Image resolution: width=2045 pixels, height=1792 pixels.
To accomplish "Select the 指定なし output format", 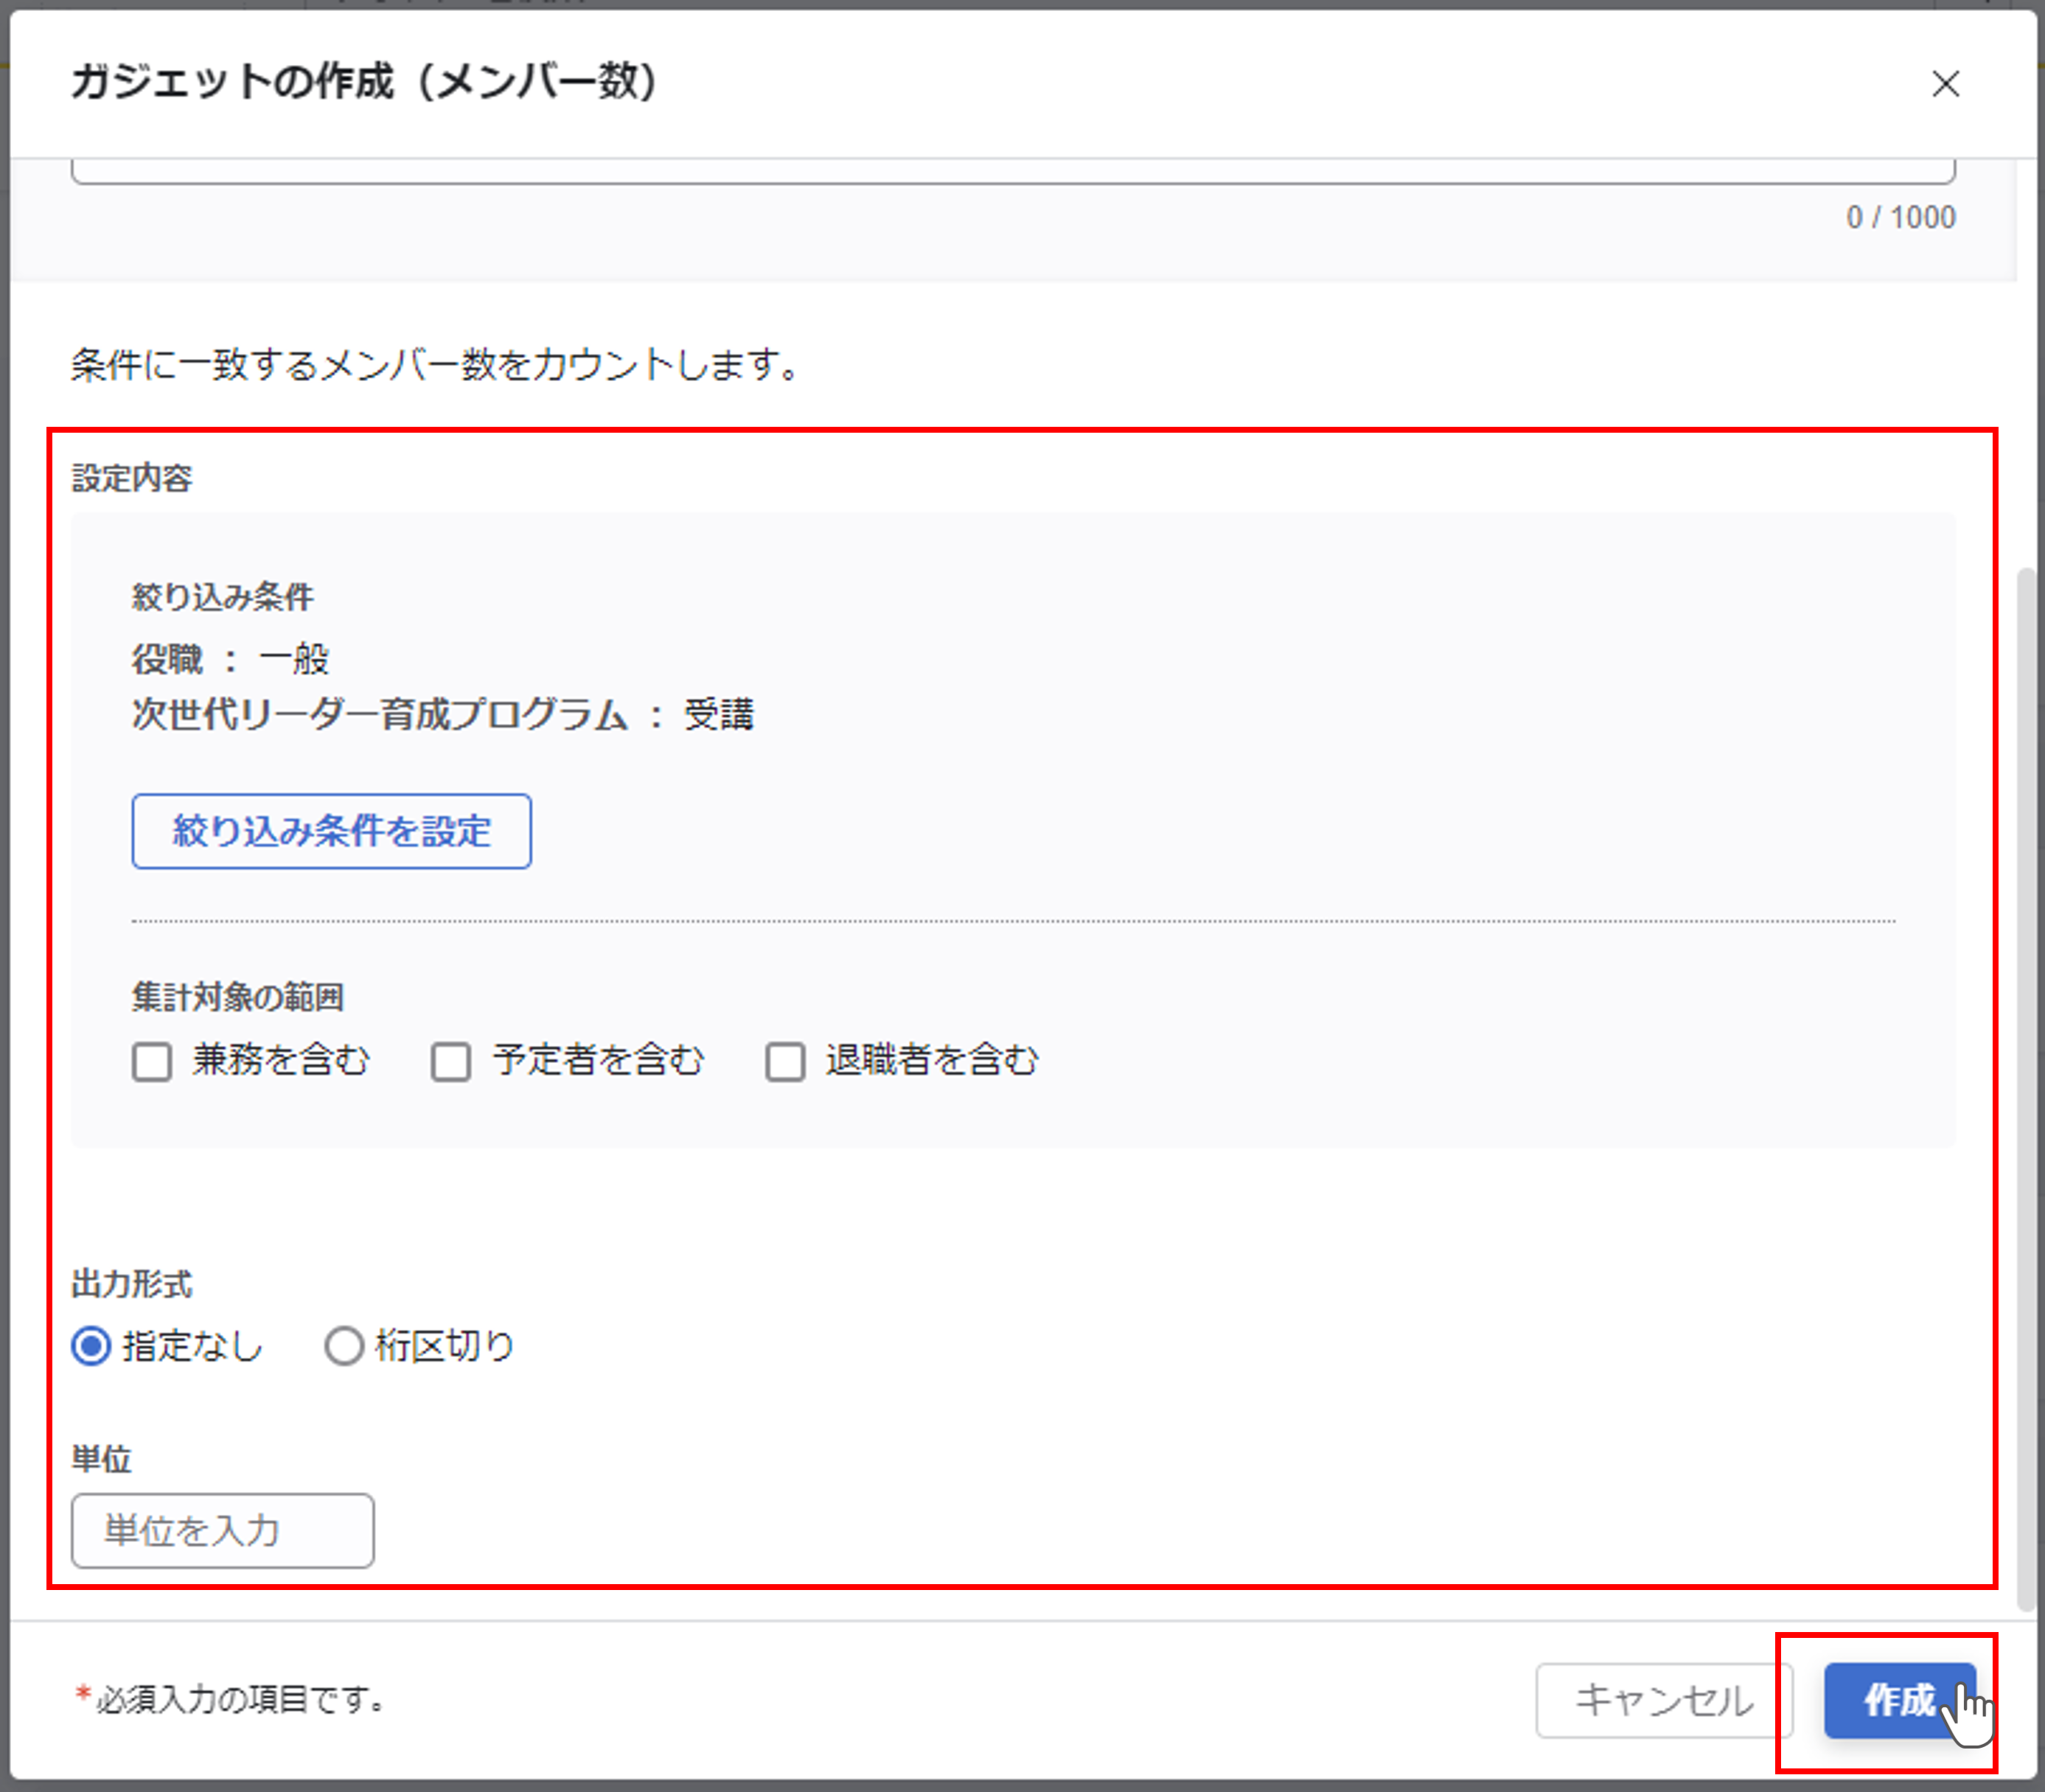I will click(92, 1346).
